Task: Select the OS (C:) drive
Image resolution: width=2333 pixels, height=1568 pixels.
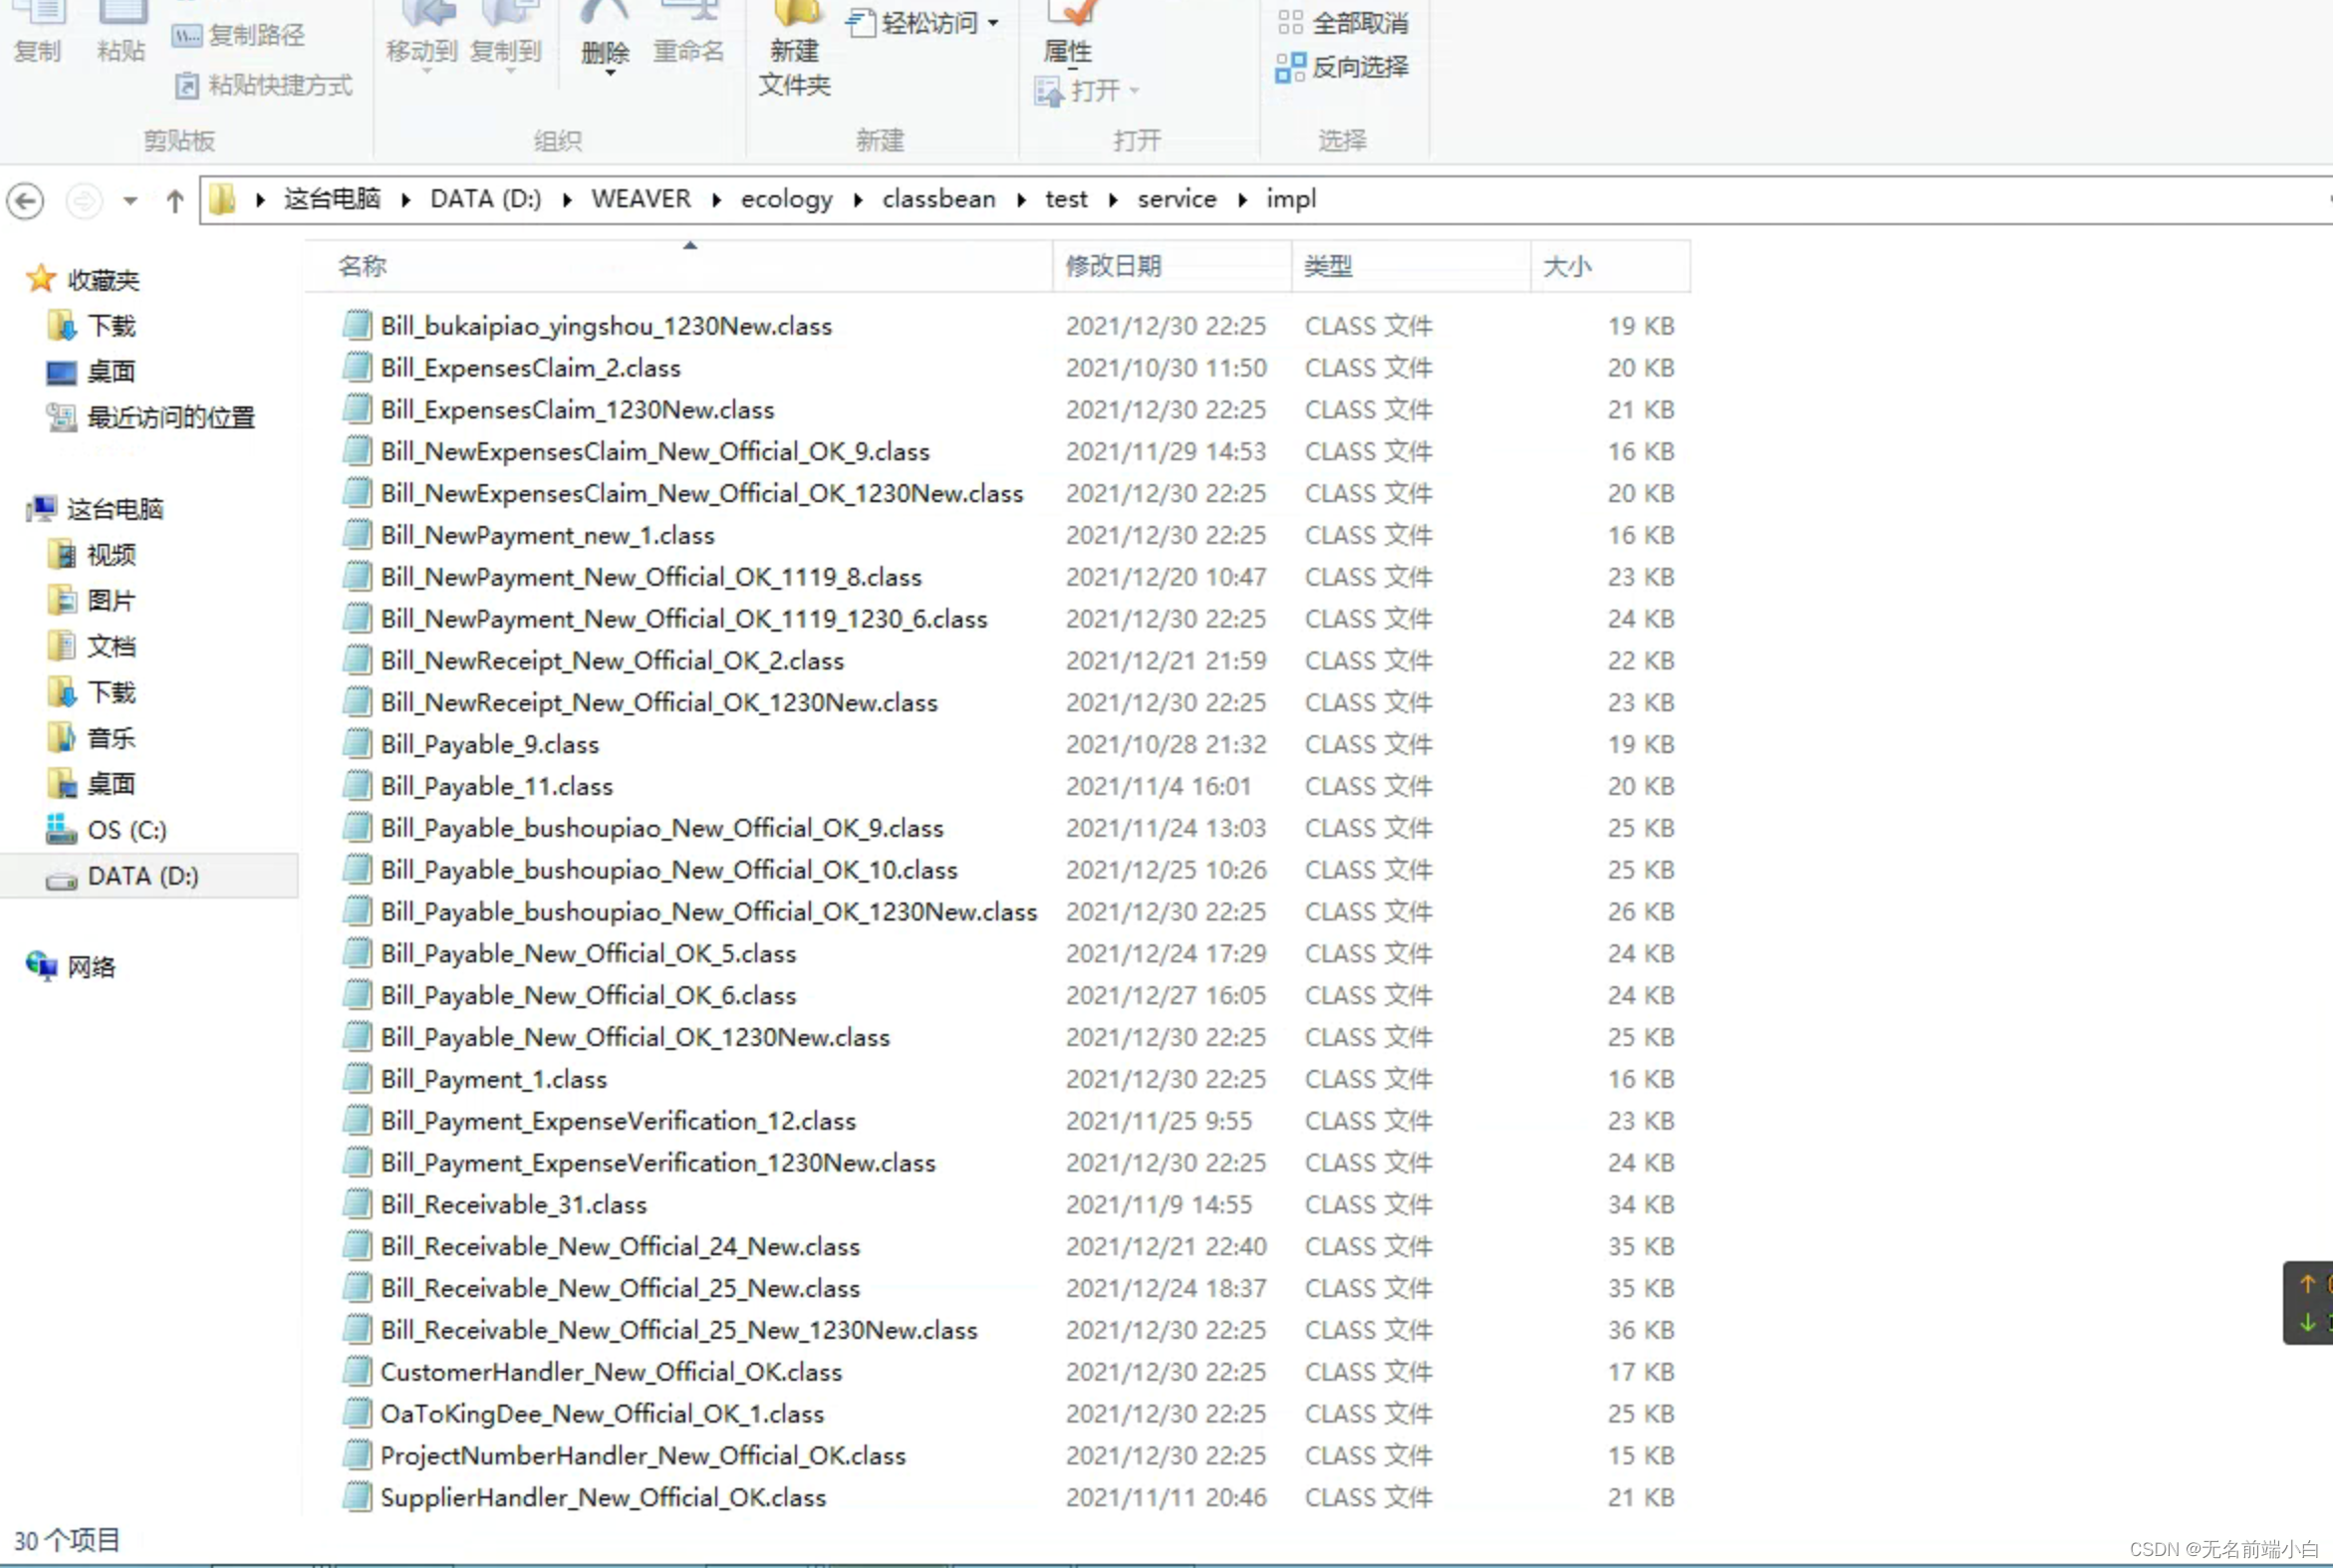Action: pyautogui.click(x=126, y=830)
